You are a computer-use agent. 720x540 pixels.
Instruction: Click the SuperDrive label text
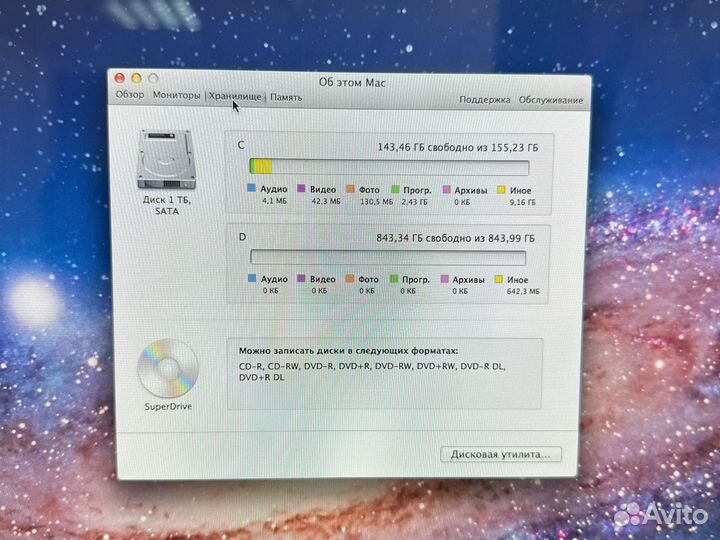point(168,406)
